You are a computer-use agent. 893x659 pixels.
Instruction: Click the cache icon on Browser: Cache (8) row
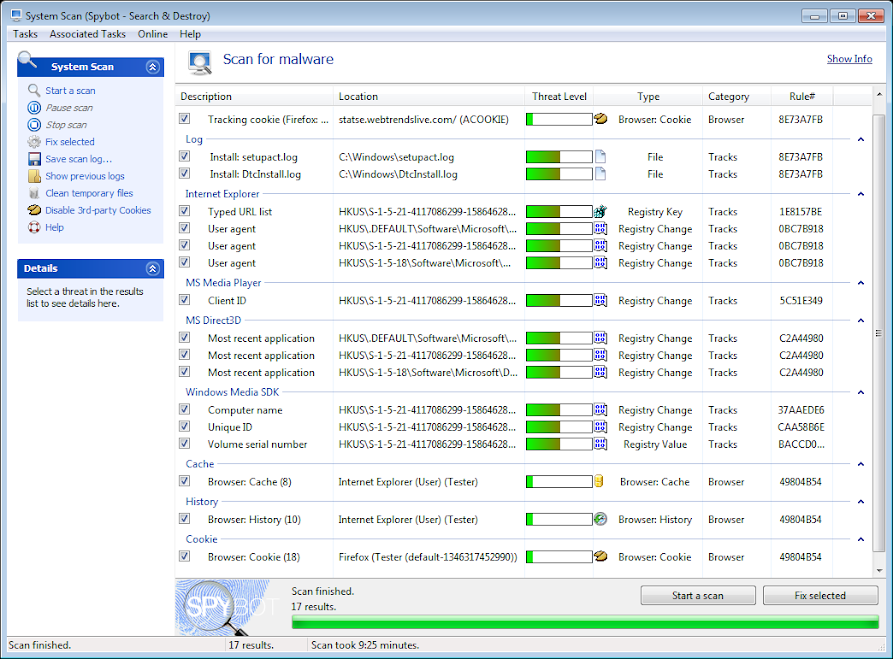click(599, 481)
